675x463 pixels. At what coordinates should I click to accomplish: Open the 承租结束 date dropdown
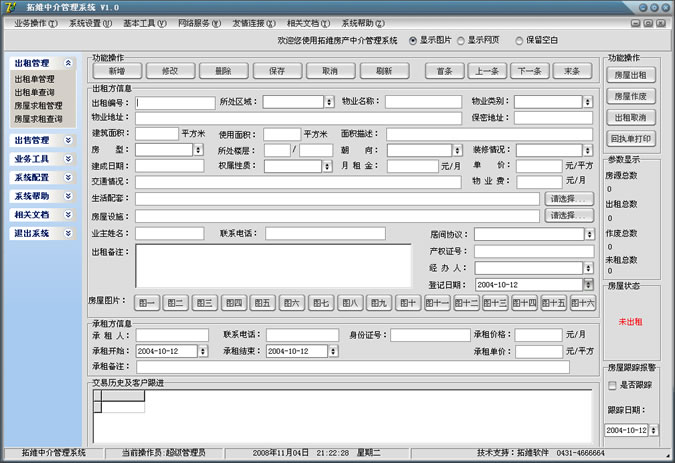coord(333,351)
